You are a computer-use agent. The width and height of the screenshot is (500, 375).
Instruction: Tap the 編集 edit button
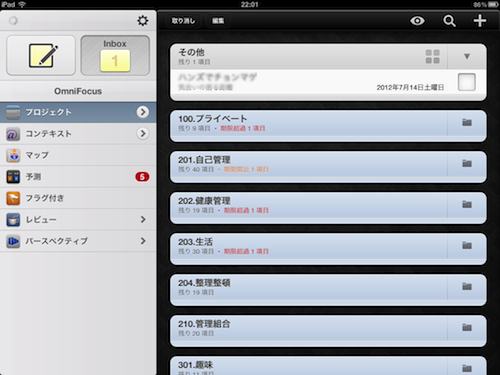(x=218, y=21)
